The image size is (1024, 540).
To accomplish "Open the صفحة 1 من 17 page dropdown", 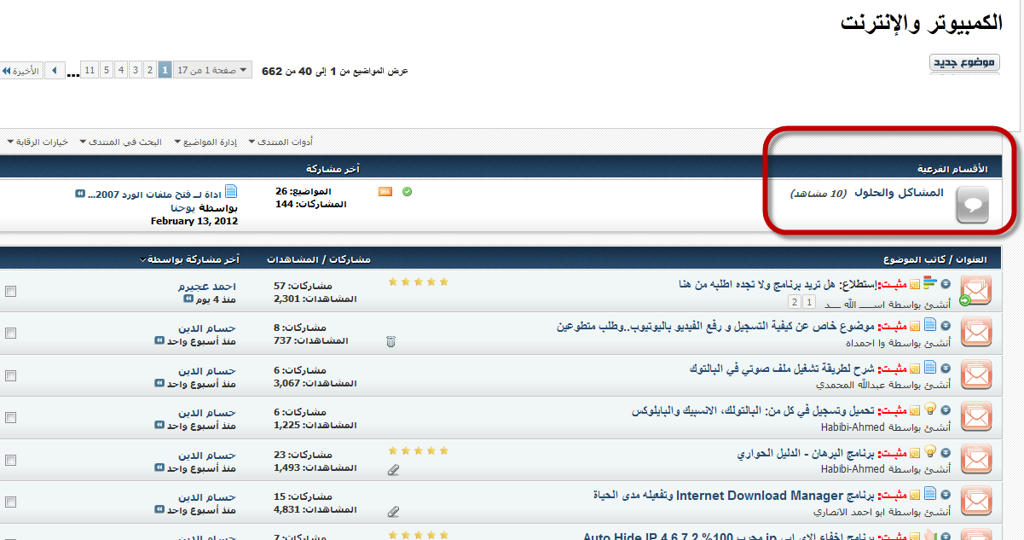I will click(212, 70).
